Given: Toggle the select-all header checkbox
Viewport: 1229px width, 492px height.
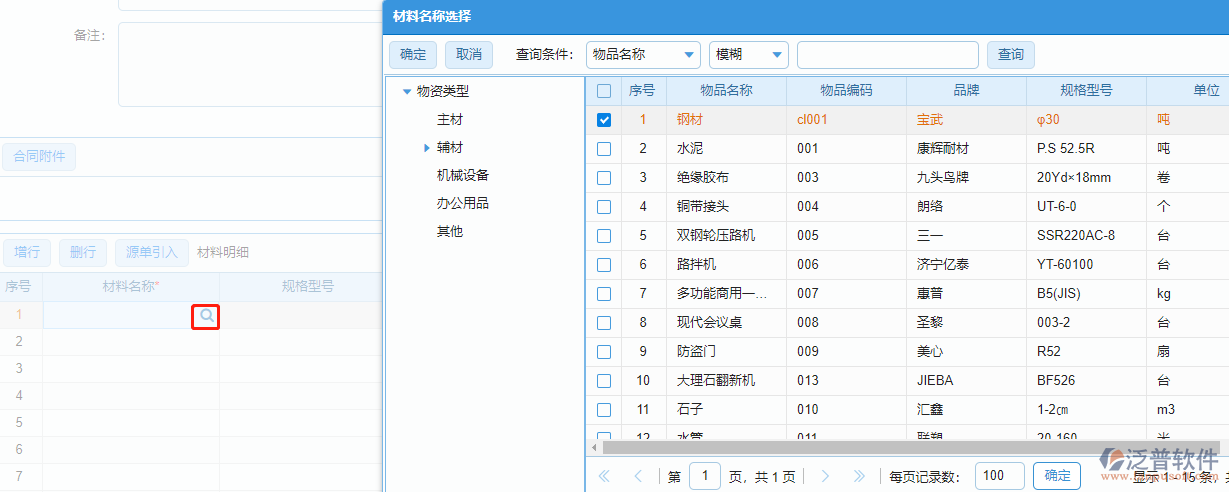Looking at the screenshot, I should tap(604, 91).
